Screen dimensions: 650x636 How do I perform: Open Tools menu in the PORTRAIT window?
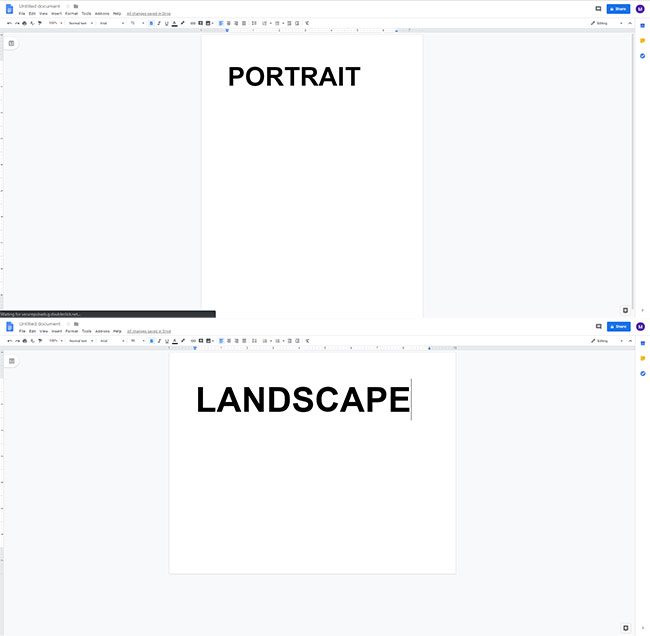point(86,14)
